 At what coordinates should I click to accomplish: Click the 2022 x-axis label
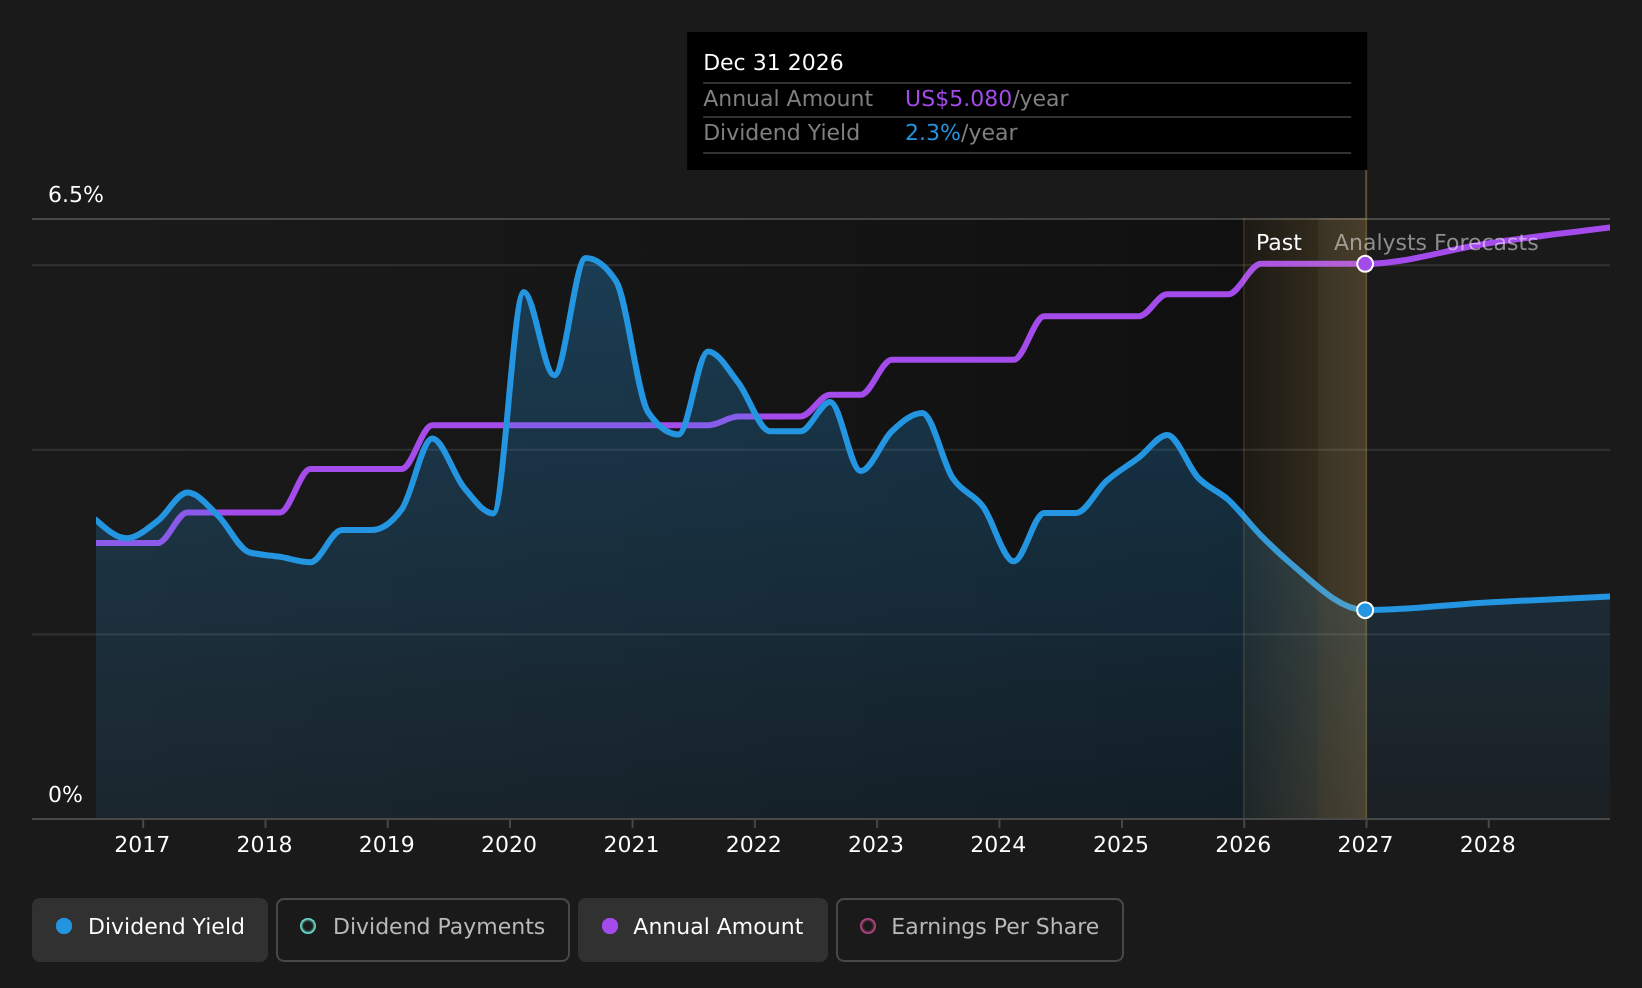[x=754, y=845]
